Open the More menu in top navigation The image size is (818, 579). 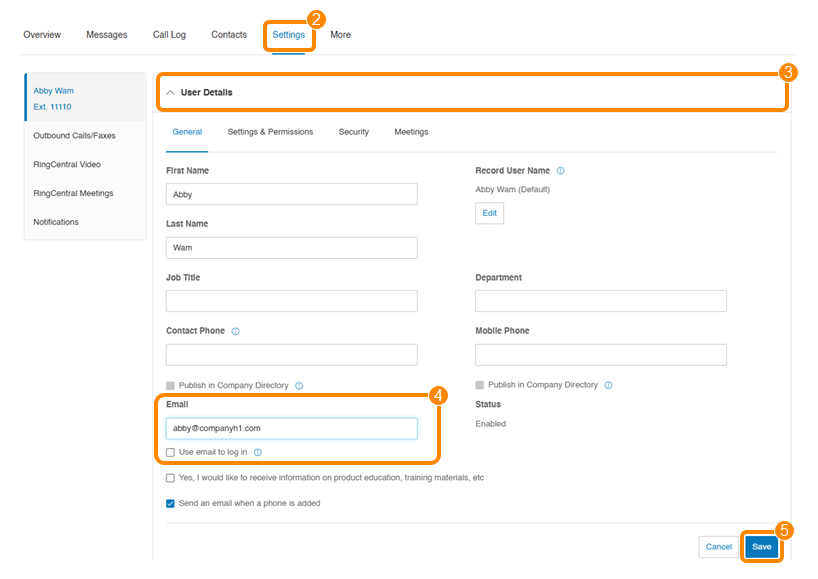(340, 35)
